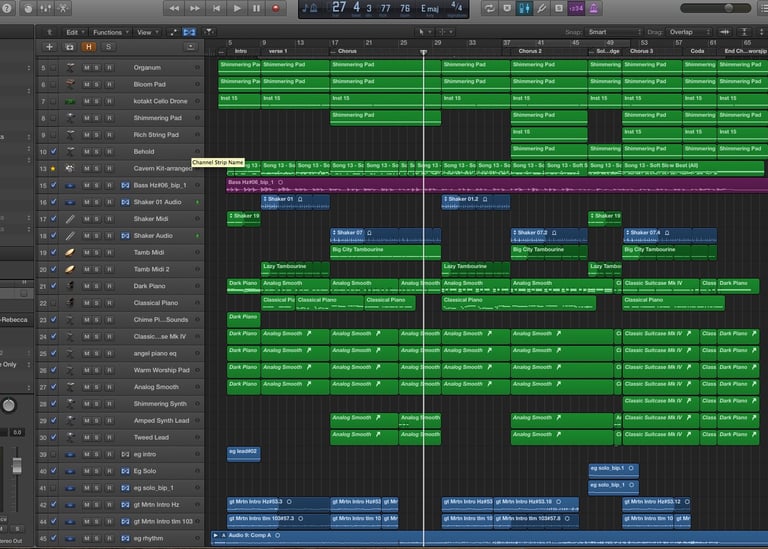Viewport: 768px width, 549px height.
Task: Add a new track with plus button
Action: [x=49, y=47]
